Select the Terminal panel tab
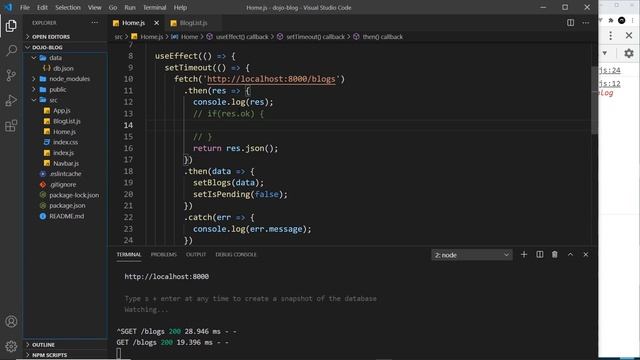640x360 pixels. [129, 254]
